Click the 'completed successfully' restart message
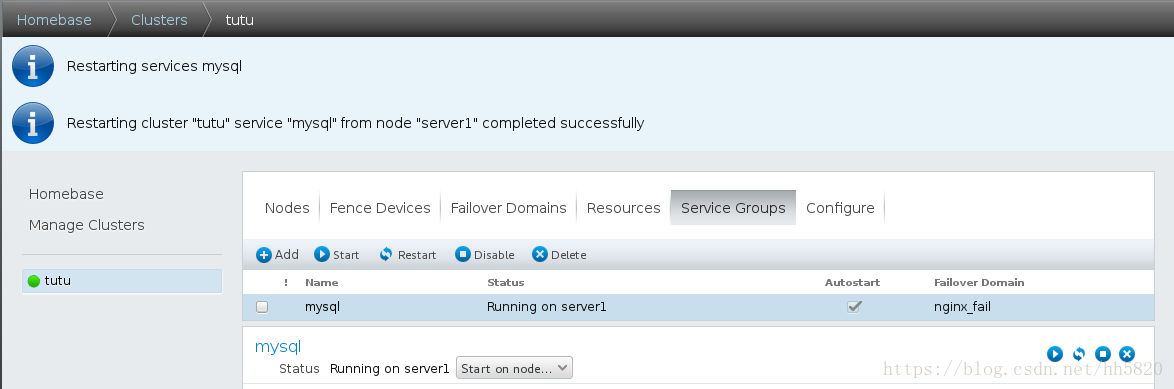This screenshot has width=1174, height=389. pos(356,123)
